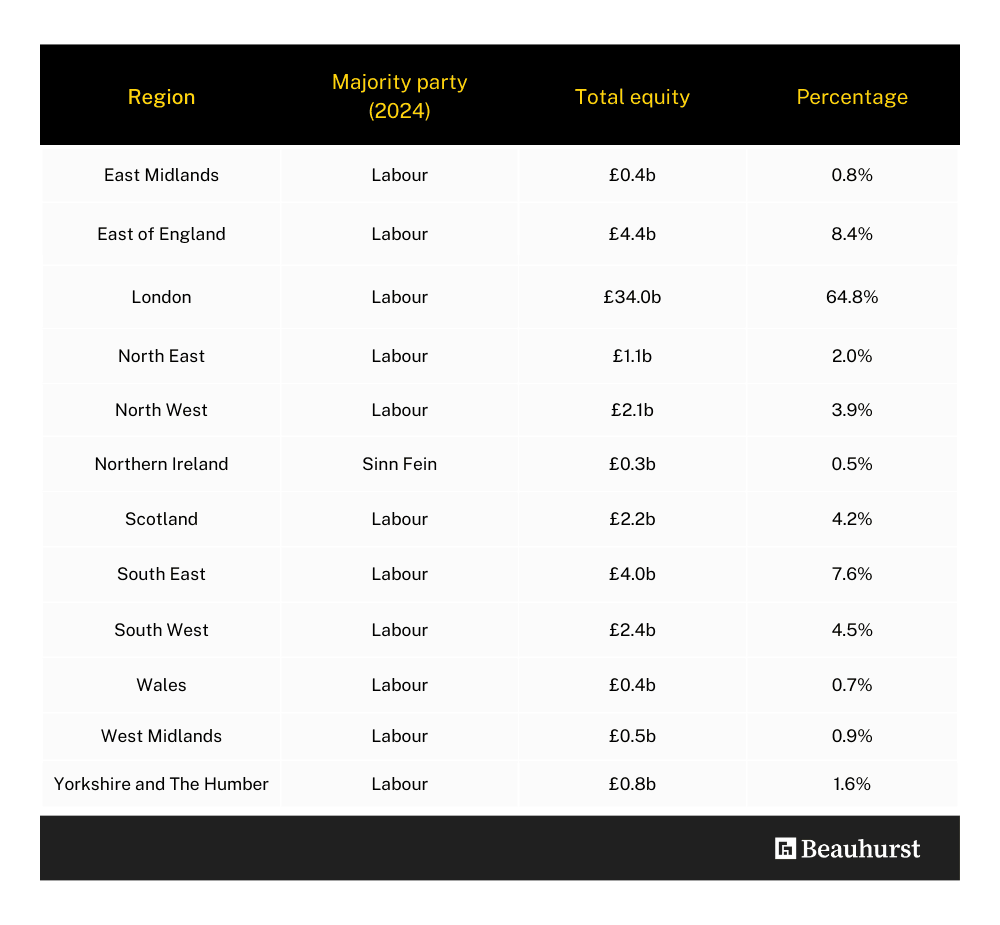This screenshot has height=925, width=1000.
Task: Click the East of England row label
Action: 161,234
